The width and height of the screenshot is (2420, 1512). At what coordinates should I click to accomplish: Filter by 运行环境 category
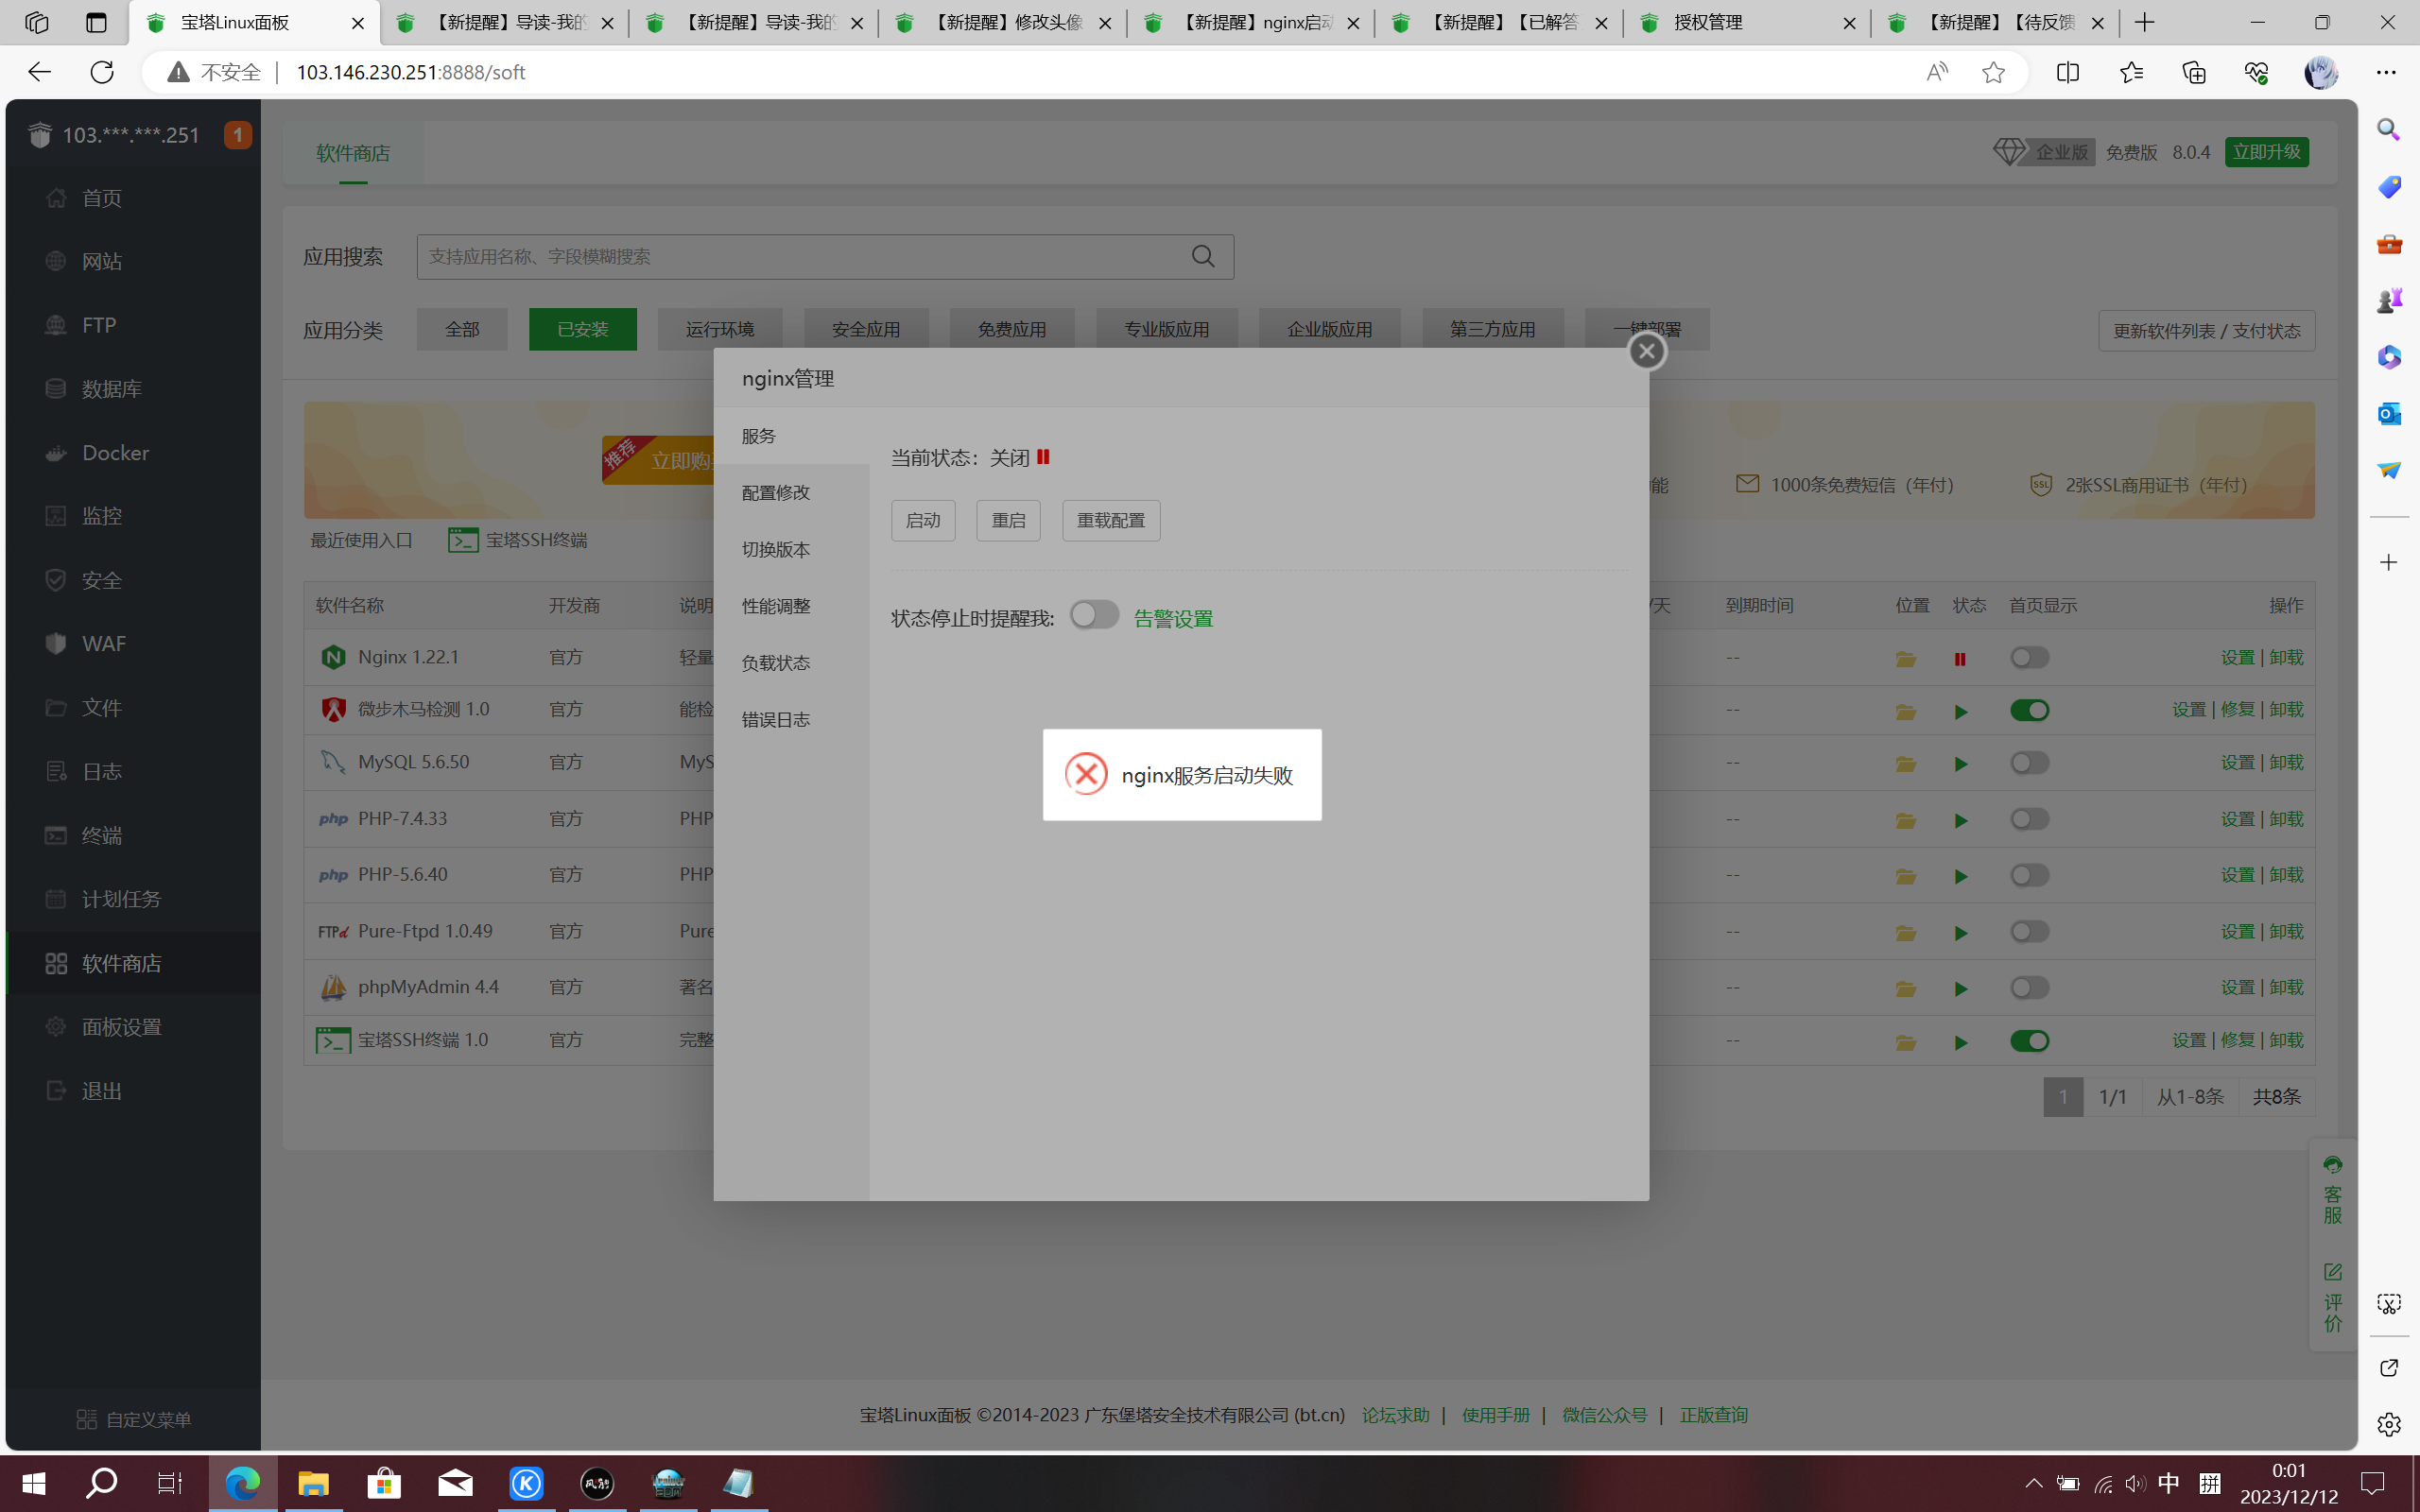pos(720,329)
